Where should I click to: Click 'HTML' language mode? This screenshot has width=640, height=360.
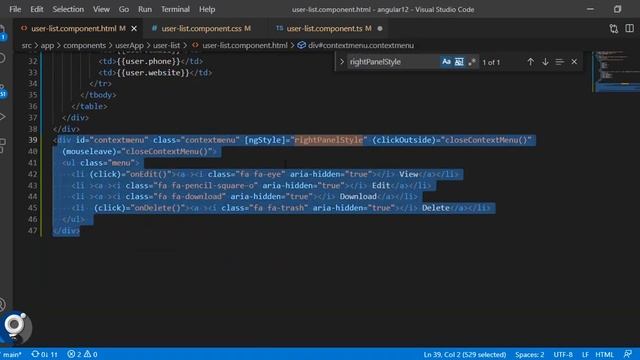[x=604, y=354]
